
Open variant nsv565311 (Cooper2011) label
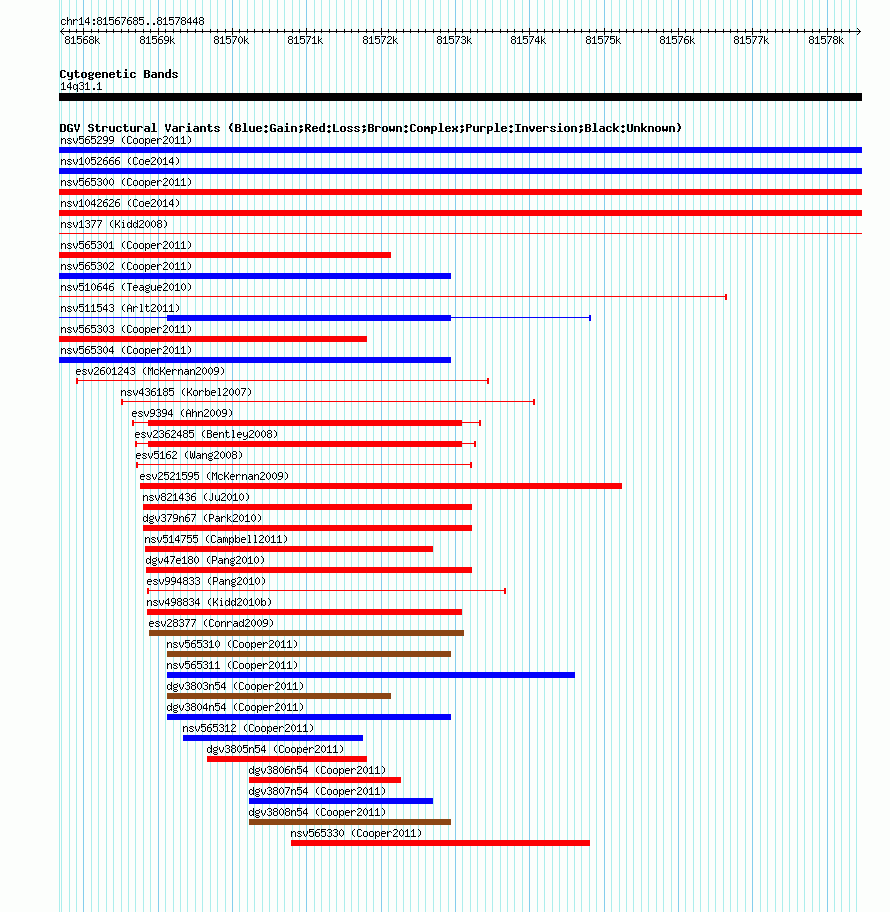[232, 664]
